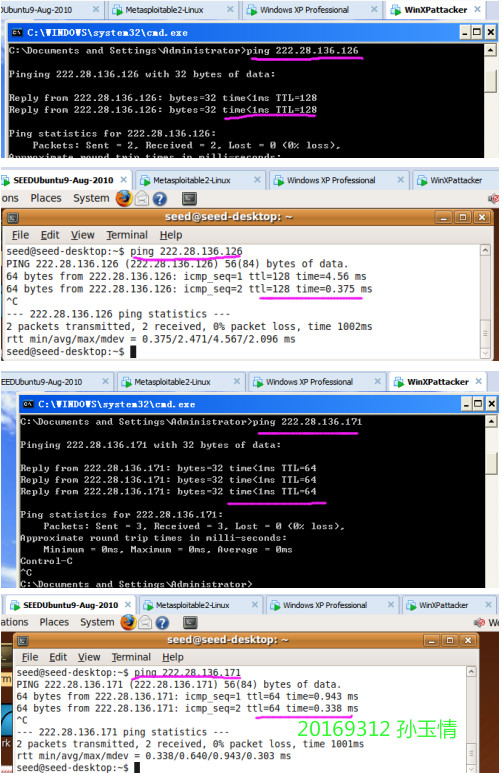Click cmd.exe title icon of window pinging 222.28.136.126

[17, 33]
